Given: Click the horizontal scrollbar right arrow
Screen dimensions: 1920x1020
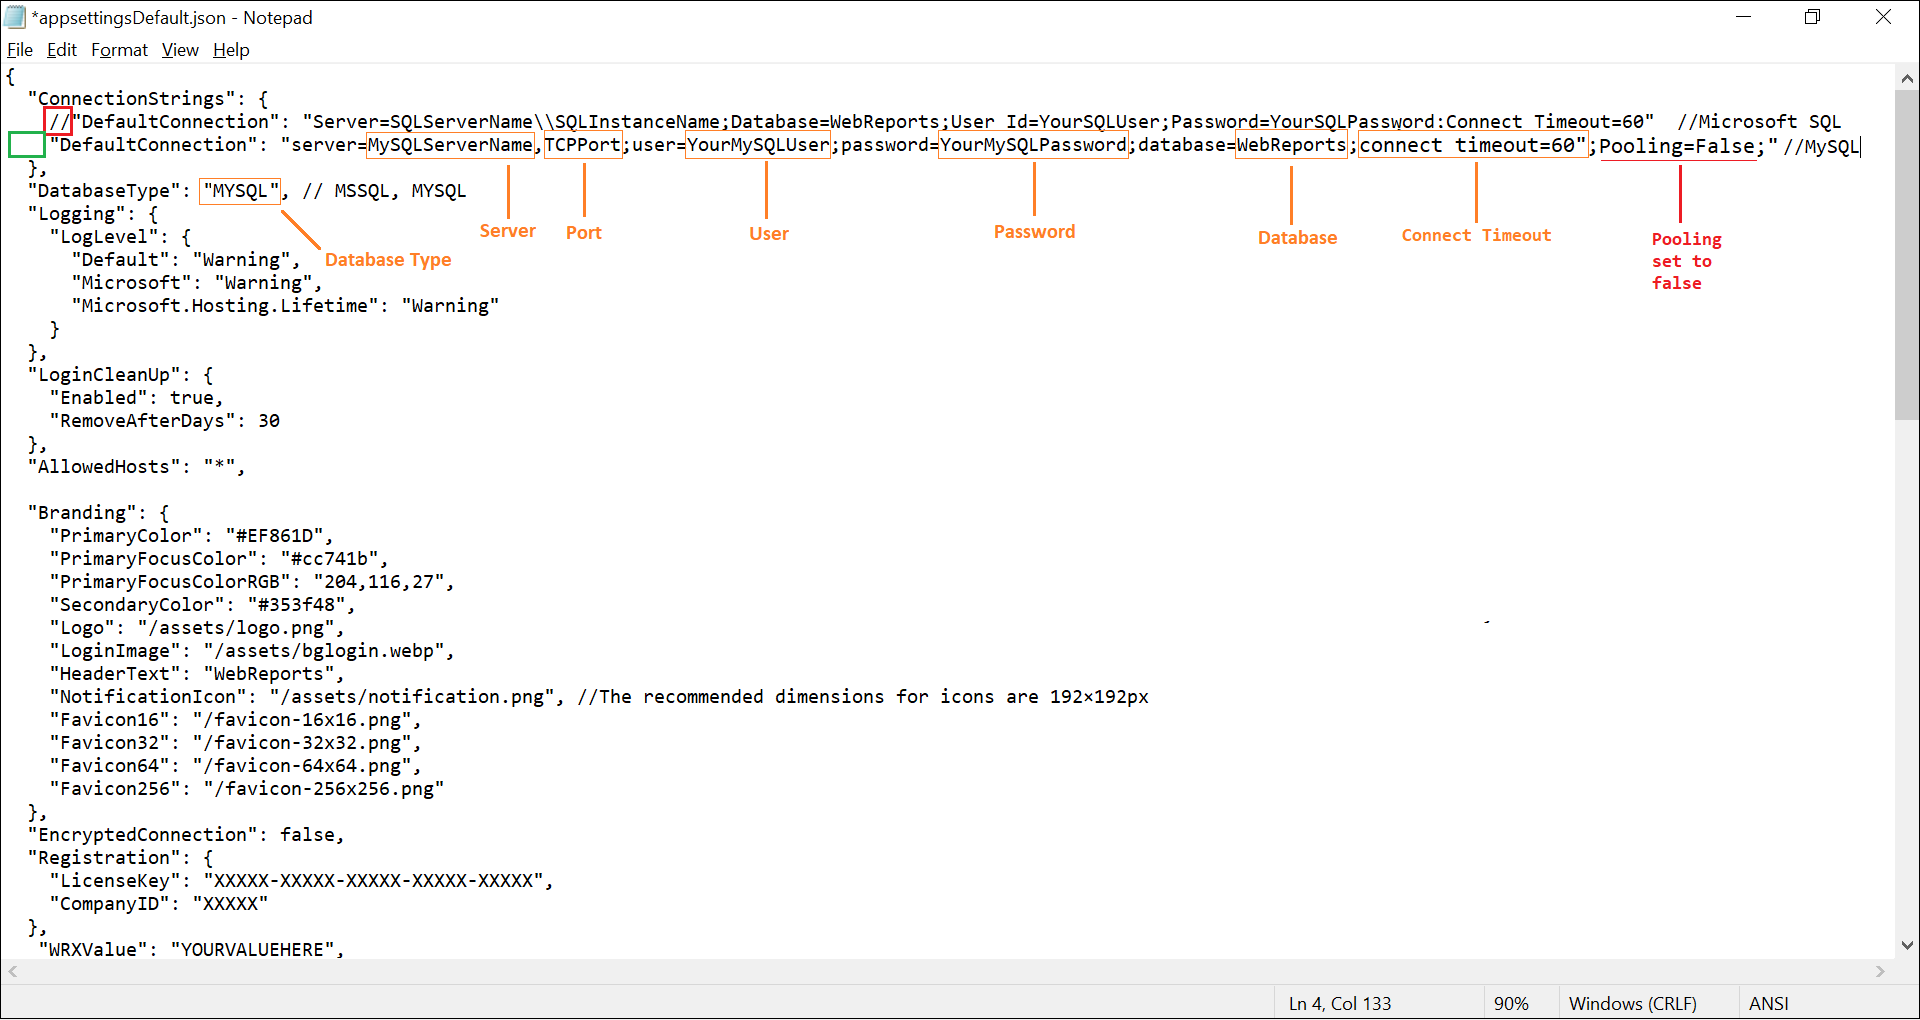Looking at the screenshot, I should (x=1881, y=971).
